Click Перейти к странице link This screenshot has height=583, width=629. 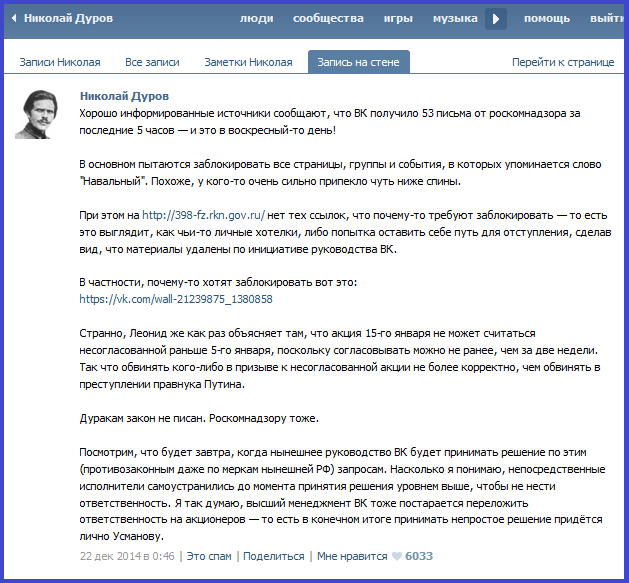click(x=563, y=62)
